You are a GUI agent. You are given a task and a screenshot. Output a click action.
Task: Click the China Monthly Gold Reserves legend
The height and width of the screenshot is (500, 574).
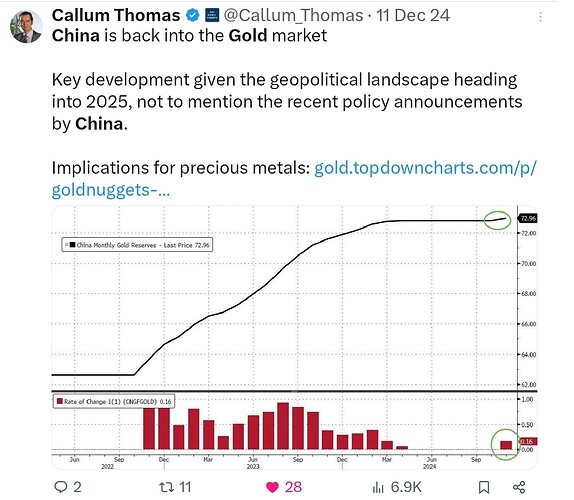click(x=137, y=245)
